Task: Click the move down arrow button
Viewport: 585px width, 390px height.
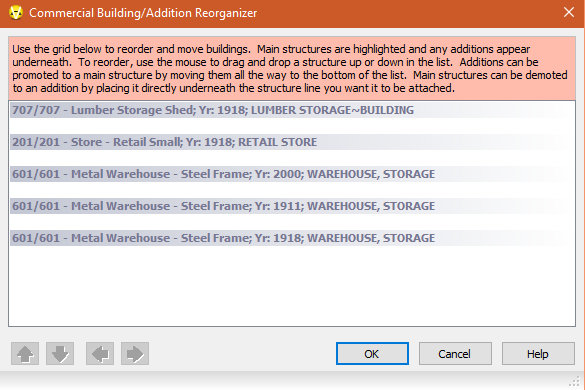Action: (60, 353)
